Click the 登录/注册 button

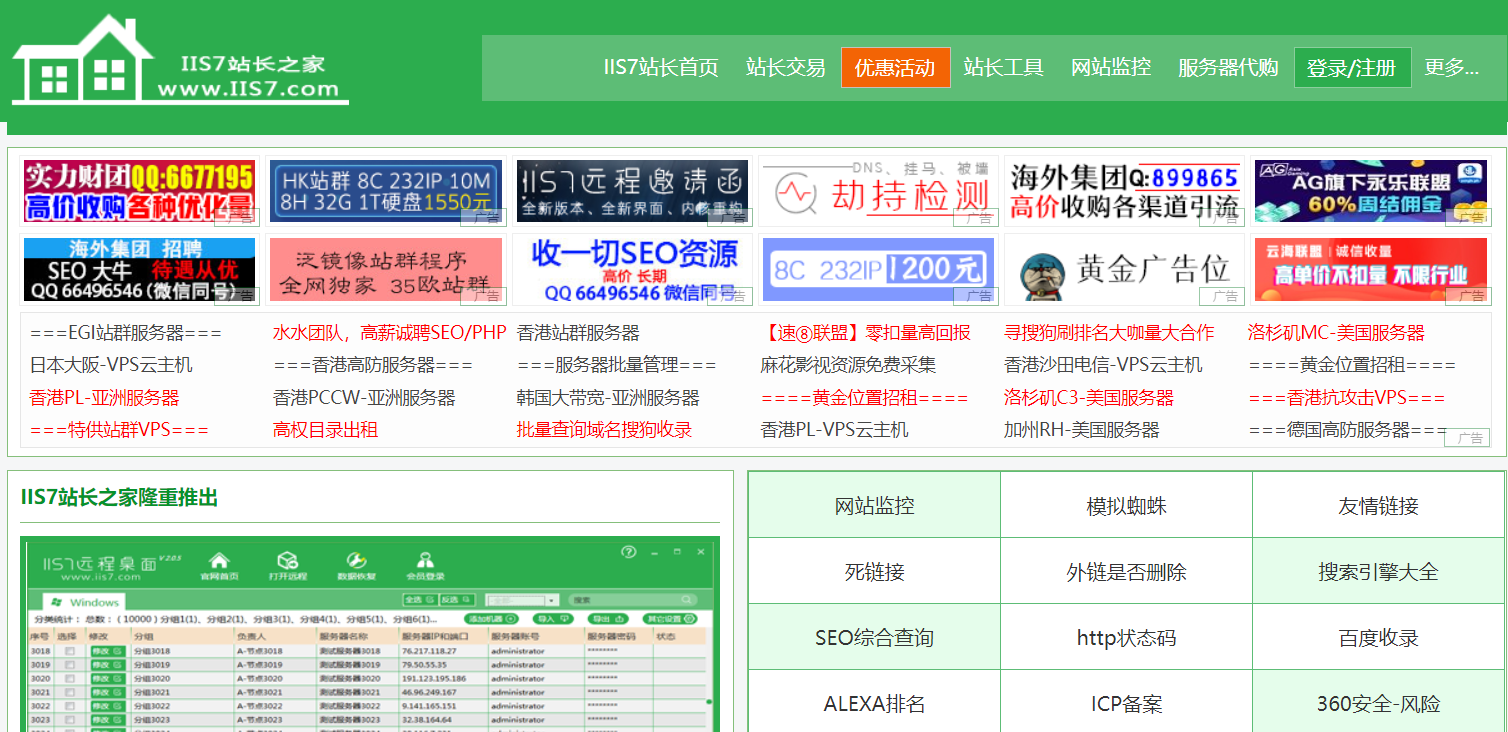pos(1352,68)
